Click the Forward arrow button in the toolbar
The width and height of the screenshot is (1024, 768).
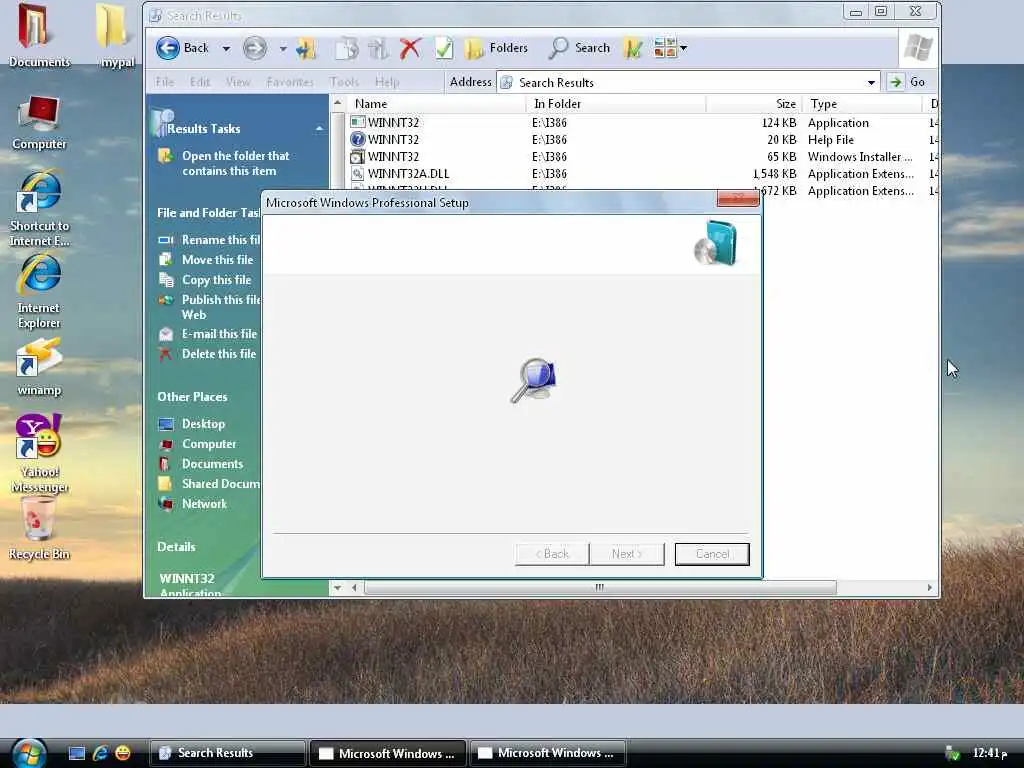tap(255, 48)
